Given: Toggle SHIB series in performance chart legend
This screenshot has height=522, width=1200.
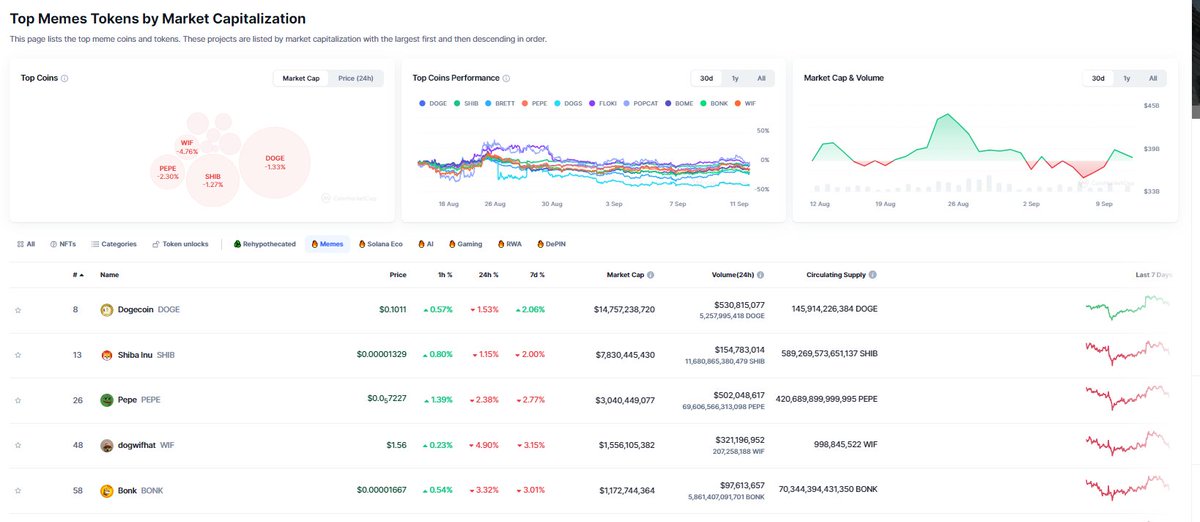Looking at the screenshot, I should click(465, 103).
